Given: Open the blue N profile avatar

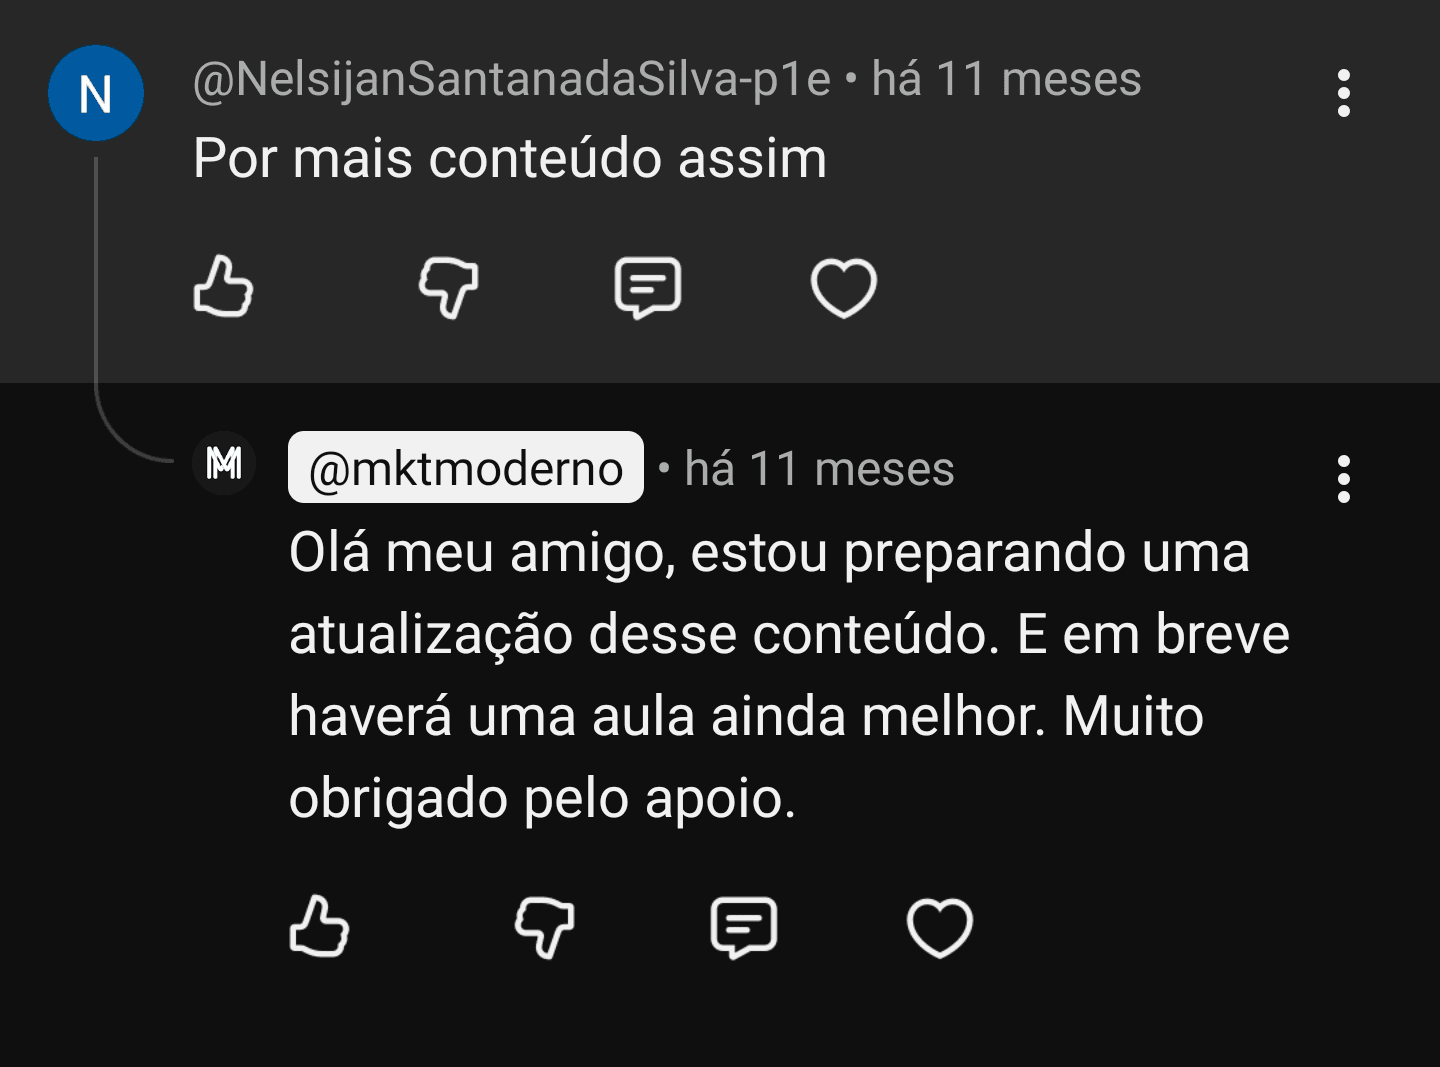Looking at the screenshot, I should (x=96, y=94).
